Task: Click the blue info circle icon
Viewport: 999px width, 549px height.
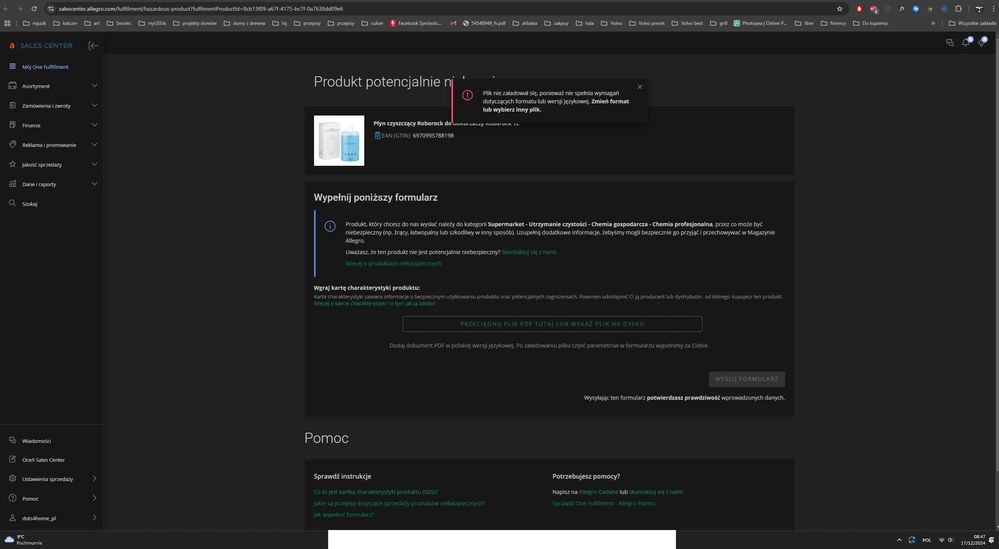Action: point(330,226)
